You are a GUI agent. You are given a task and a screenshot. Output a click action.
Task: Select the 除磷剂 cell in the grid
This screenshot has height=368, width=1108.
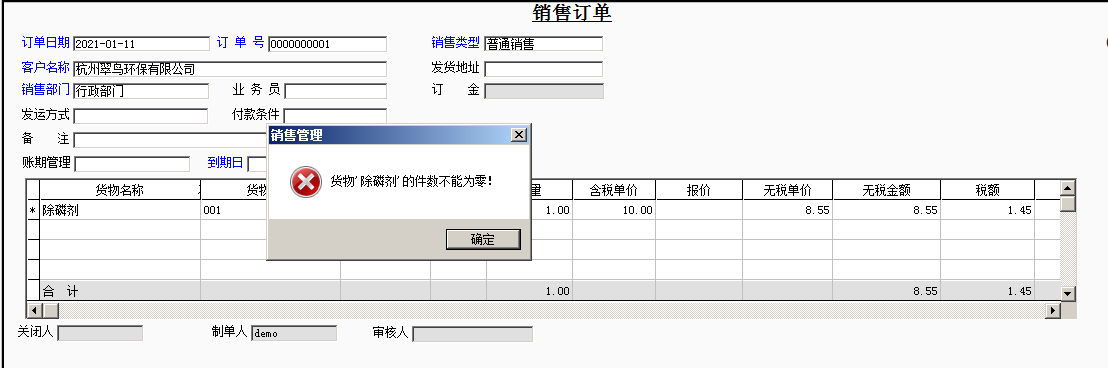click(119, 210)
